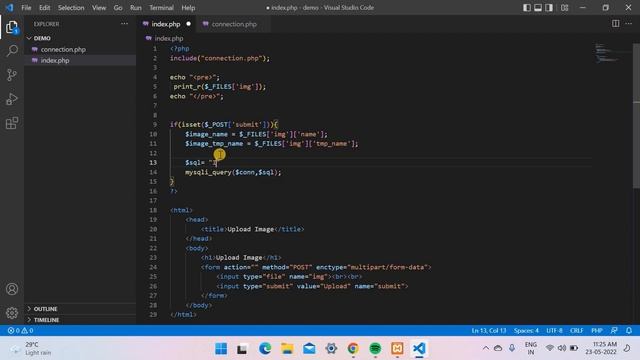Open notifications bell in status bar
This screenshot has width=640, height=360.
(x=629, y=330)
